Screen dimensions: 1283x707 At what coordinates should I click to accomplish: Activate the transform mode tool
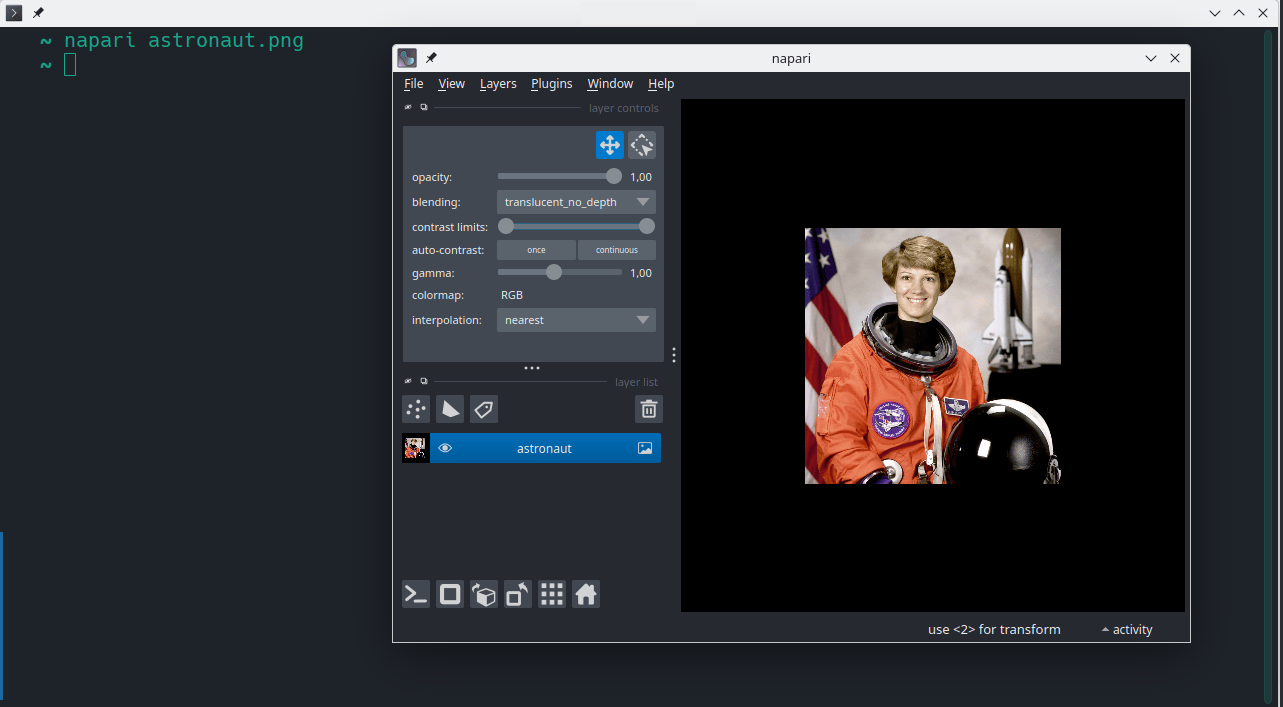point(642,145)
